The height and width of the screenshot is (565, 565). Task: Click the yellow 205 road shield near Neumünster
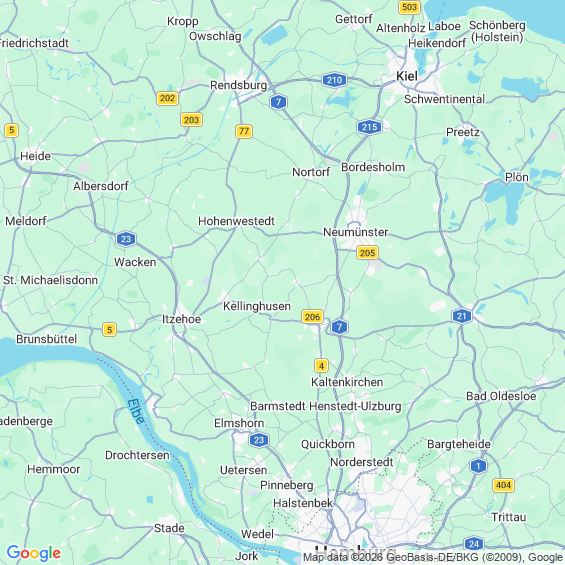tap(367, 253)
